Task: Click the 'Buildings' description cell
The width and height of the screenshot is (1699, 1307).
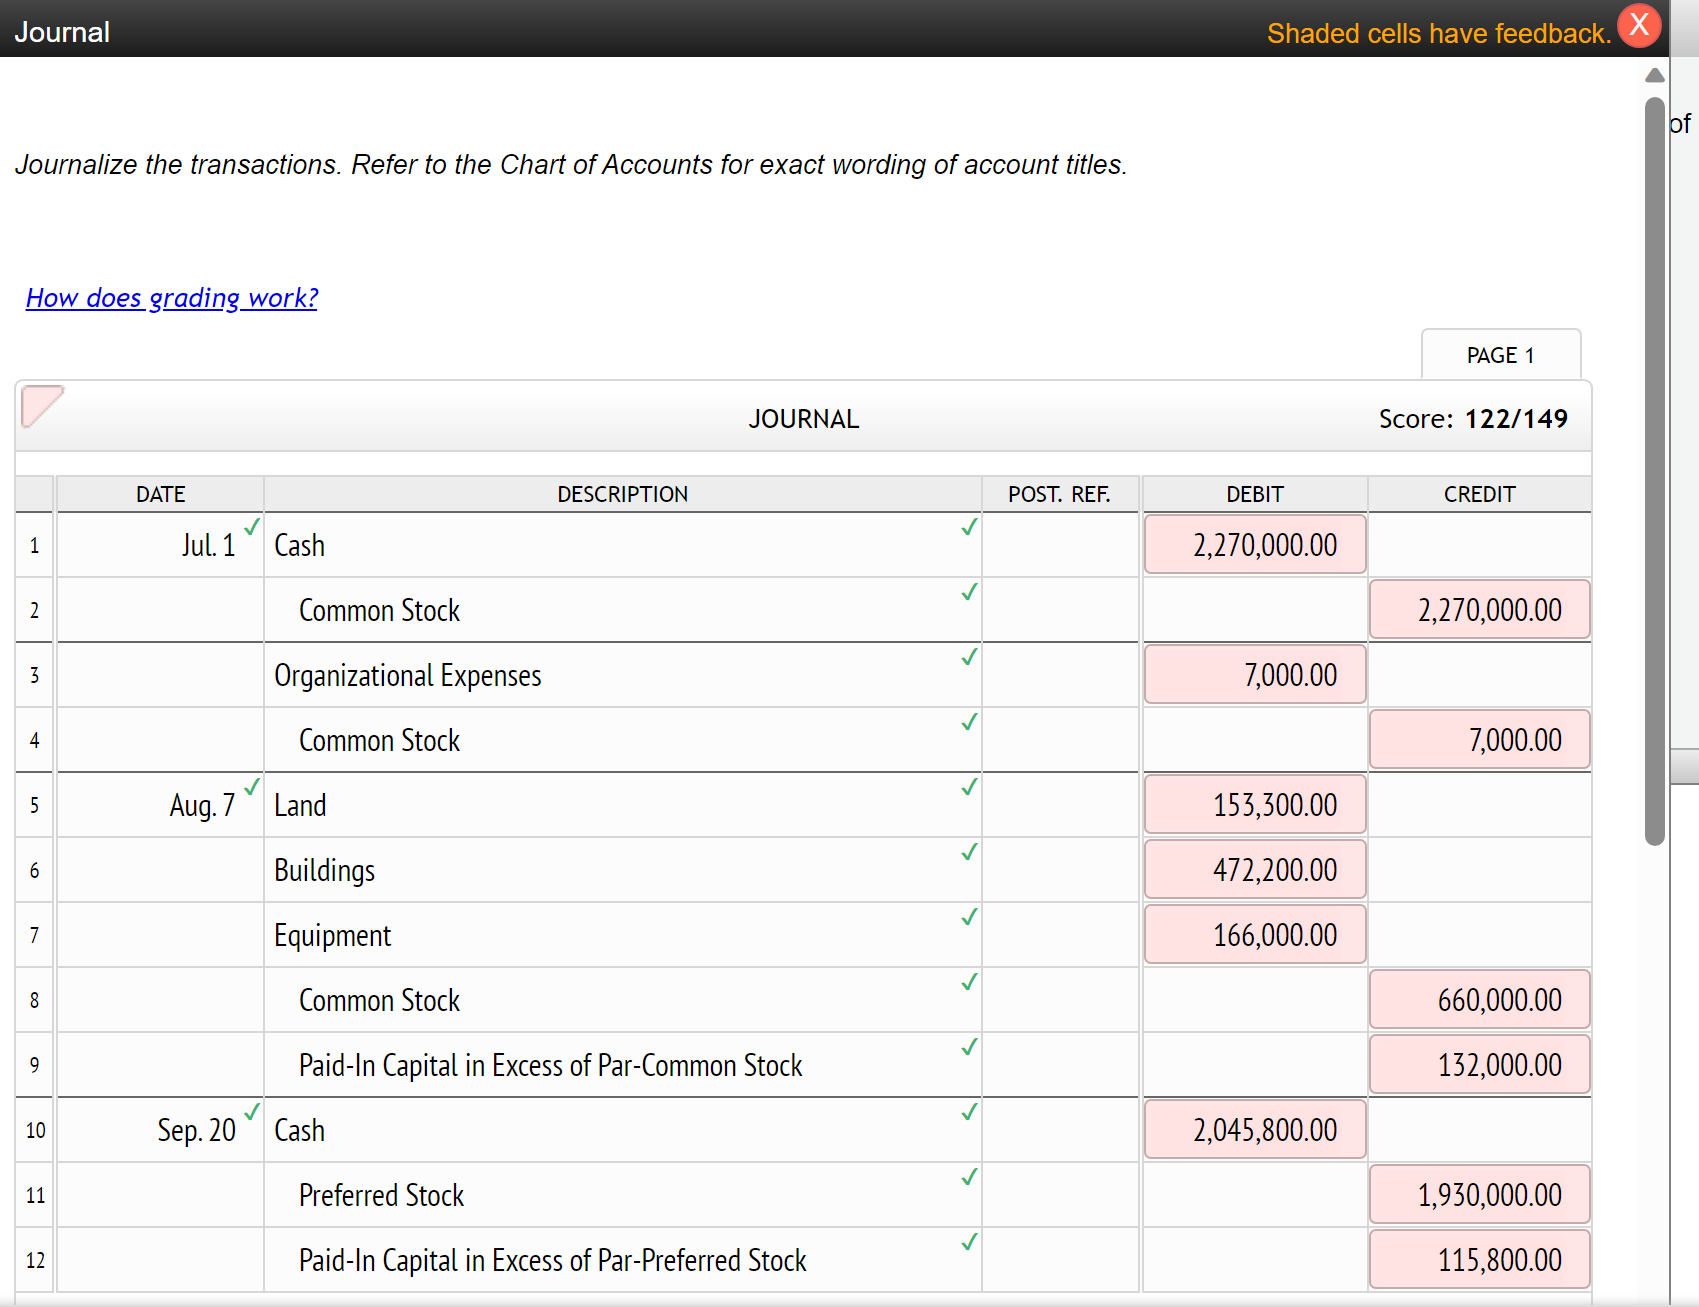Action: point(622,870)
